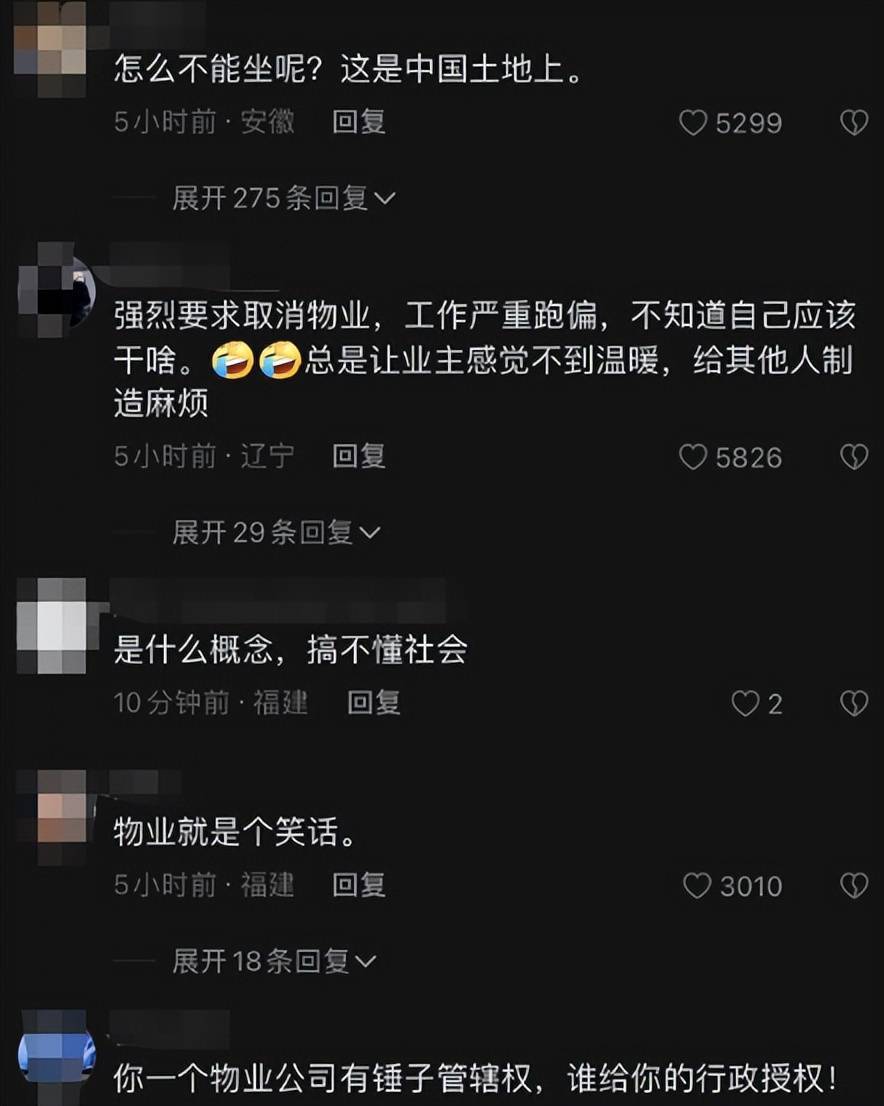Image resolution: width=884 pixels, height=1106 pixels.
Task: Open avatar of 是什么概念 commenter
Action: click(x=52, y=626)
